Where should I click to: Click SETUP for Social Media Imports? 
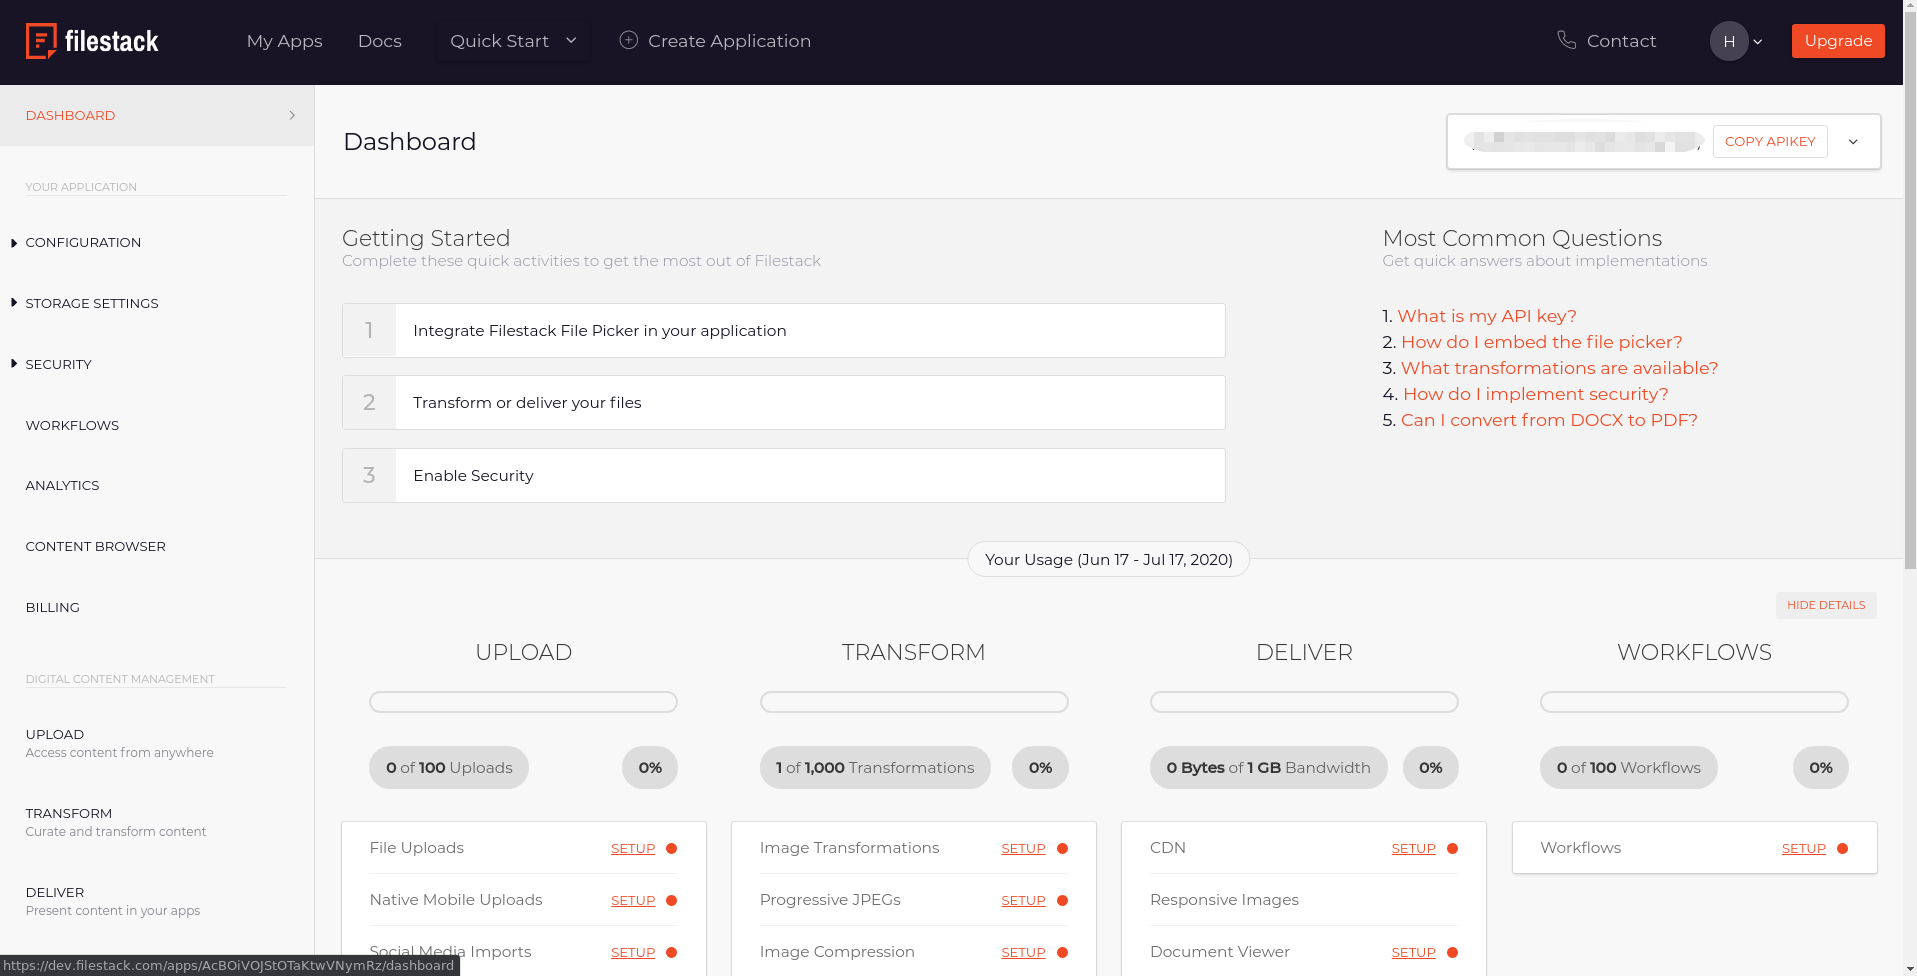[633, 953]
